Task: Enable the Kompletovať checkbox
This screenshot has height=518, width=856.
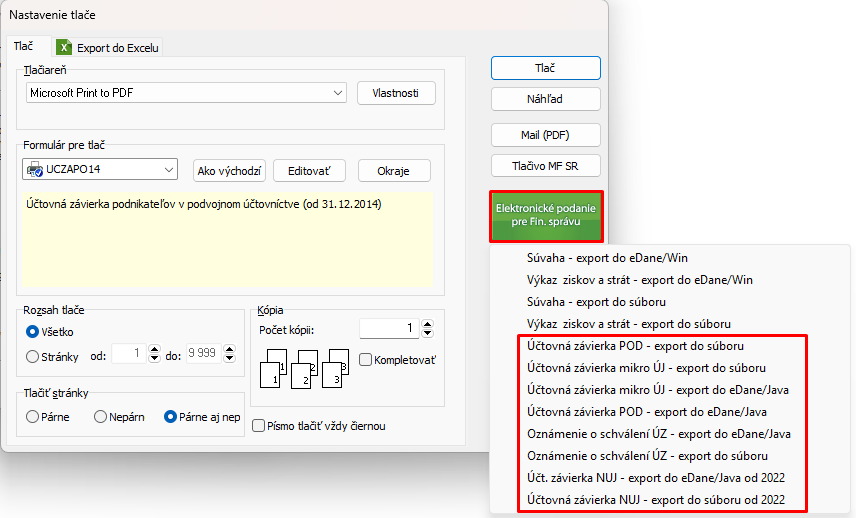Action: [366, 359]
